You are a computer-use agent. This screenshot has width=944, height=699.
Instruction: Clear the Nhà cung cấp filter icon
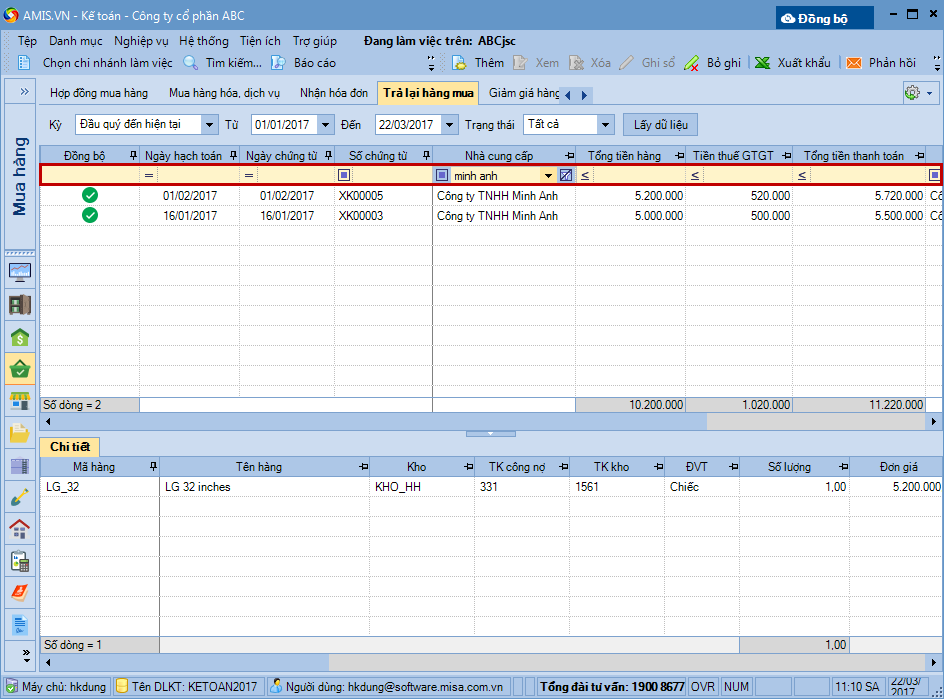coord(565,175)
